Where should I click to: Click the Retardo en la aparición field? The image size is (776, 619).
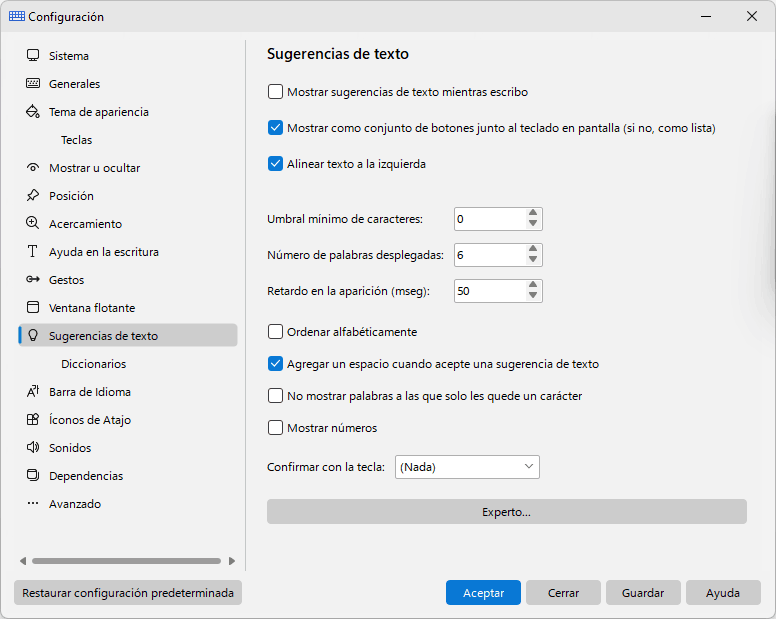click(490, 291)
